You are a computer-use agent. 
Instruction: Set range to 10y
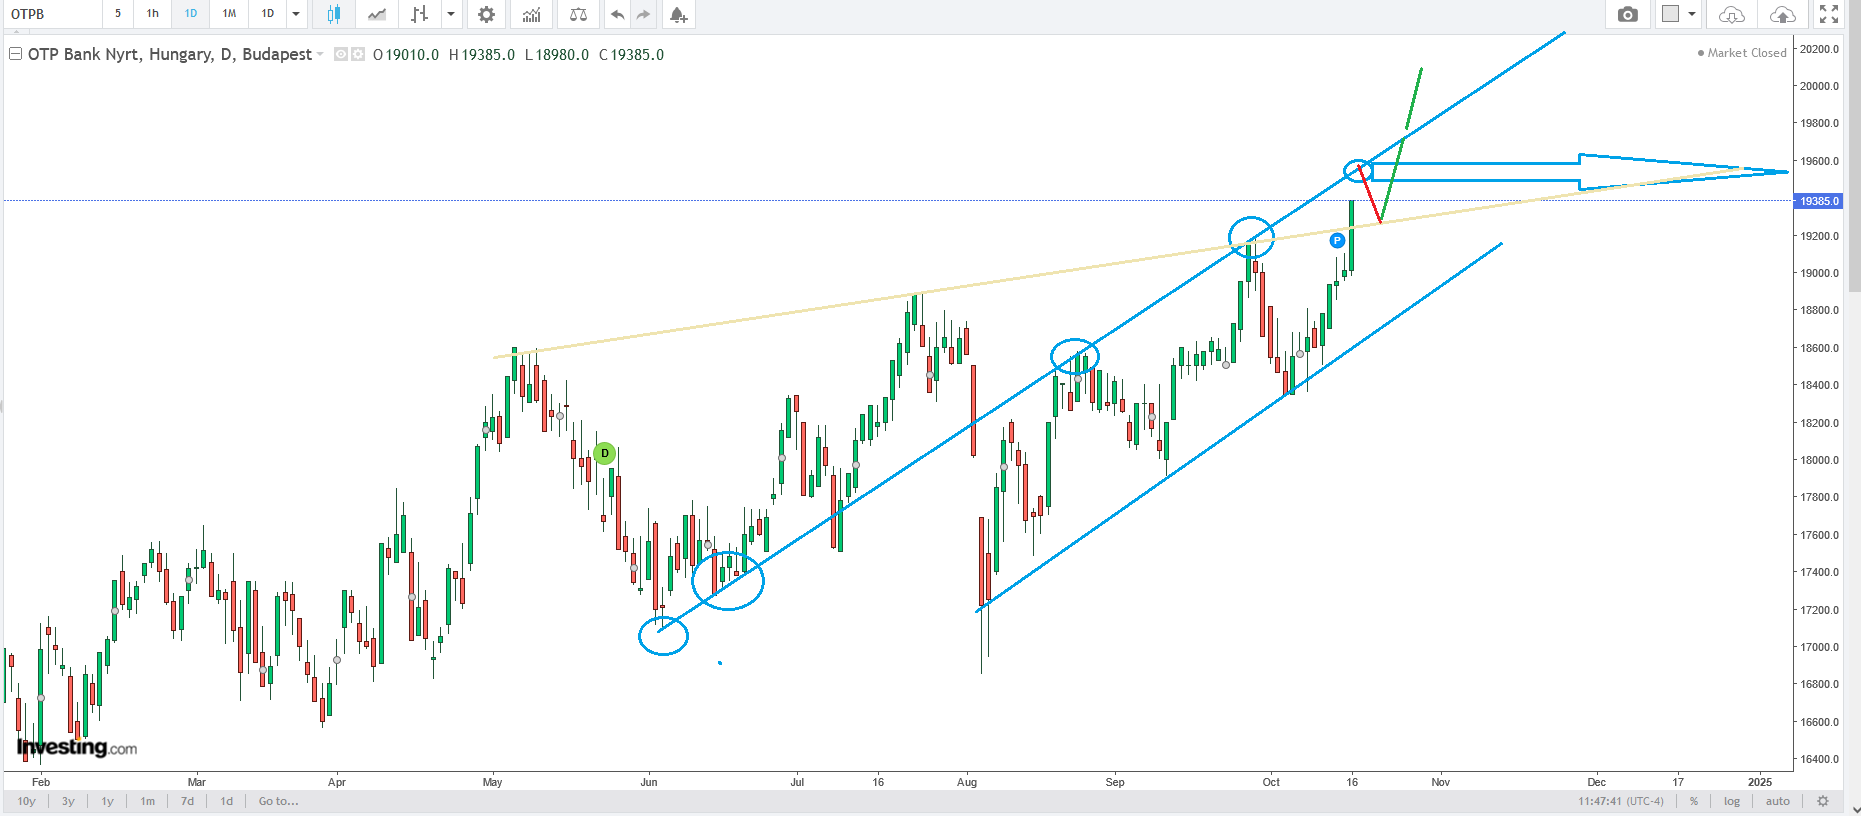pos(27,801)
